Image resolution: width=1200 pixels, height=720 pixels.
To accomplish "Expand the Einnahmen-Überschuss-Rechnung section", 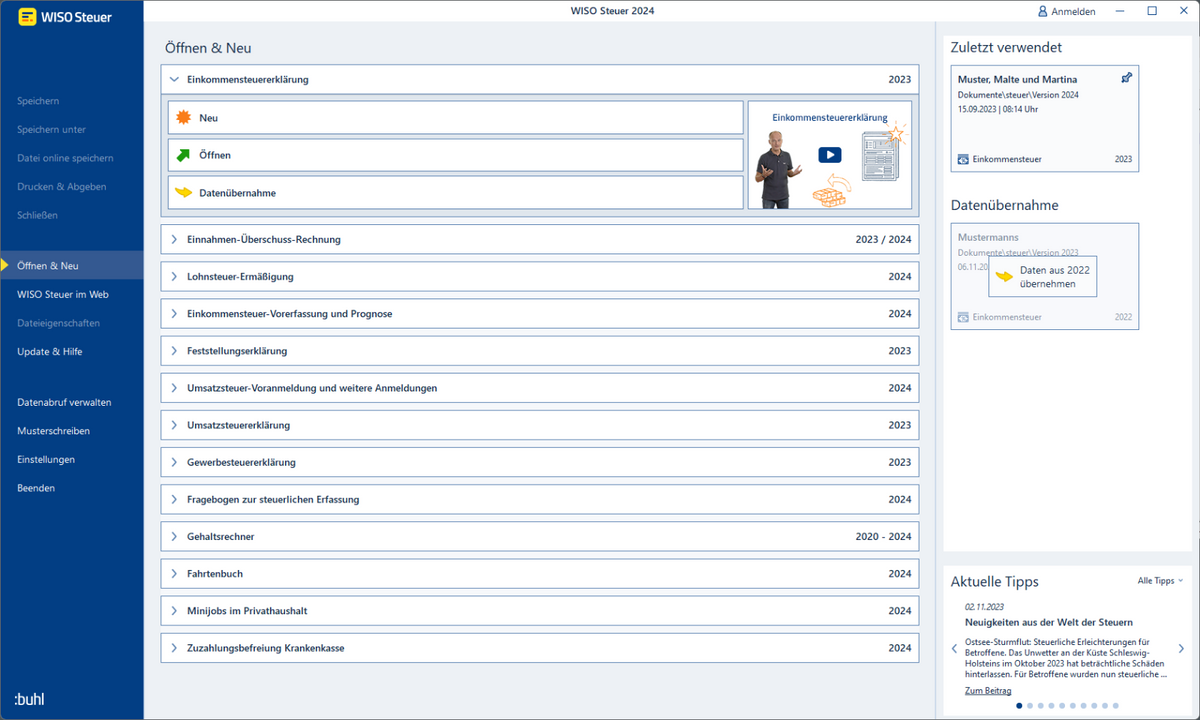I will [x=540, y=239].
